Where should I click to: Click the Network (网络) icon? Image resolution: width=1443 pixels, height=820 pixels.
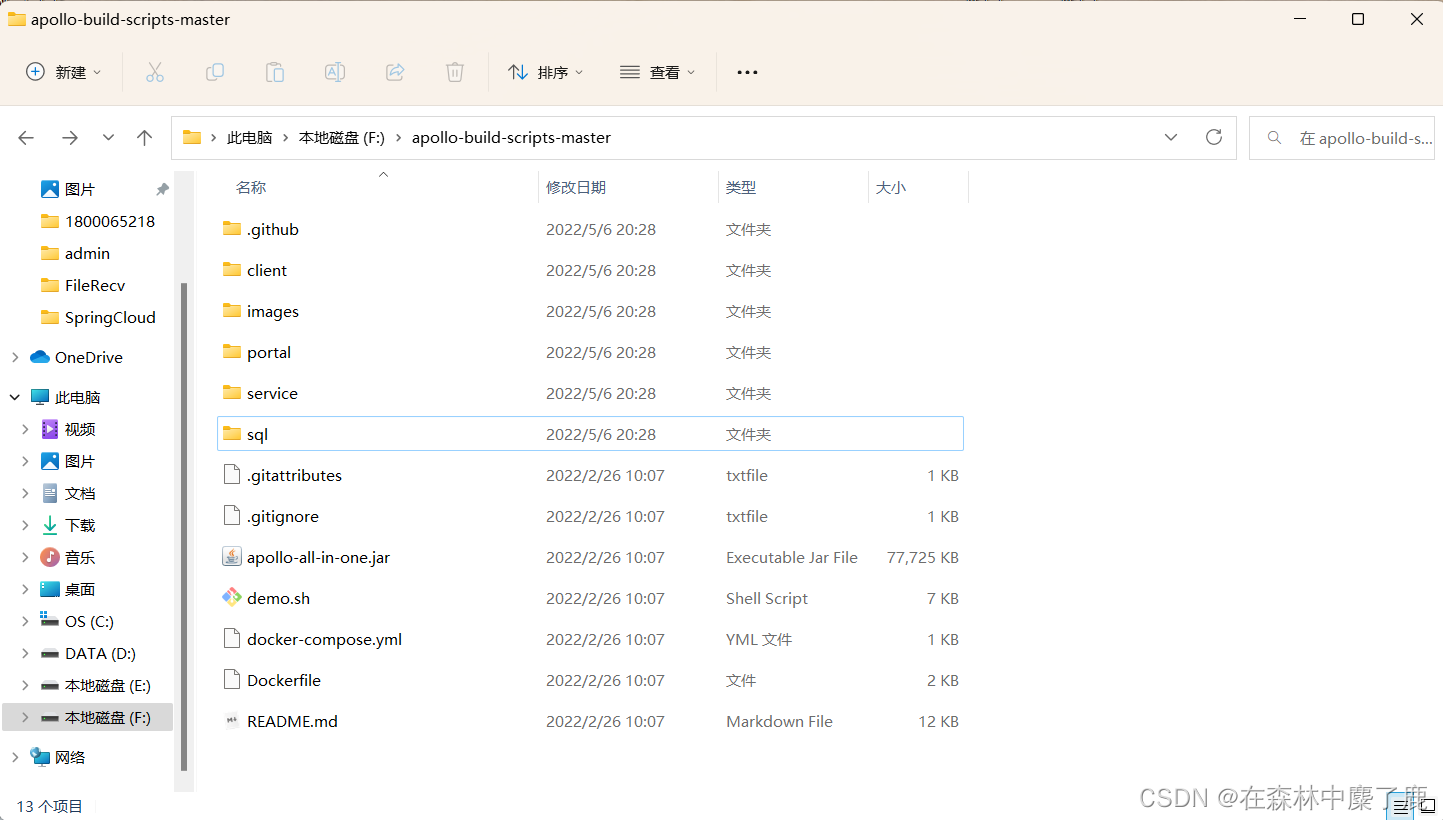40,757
